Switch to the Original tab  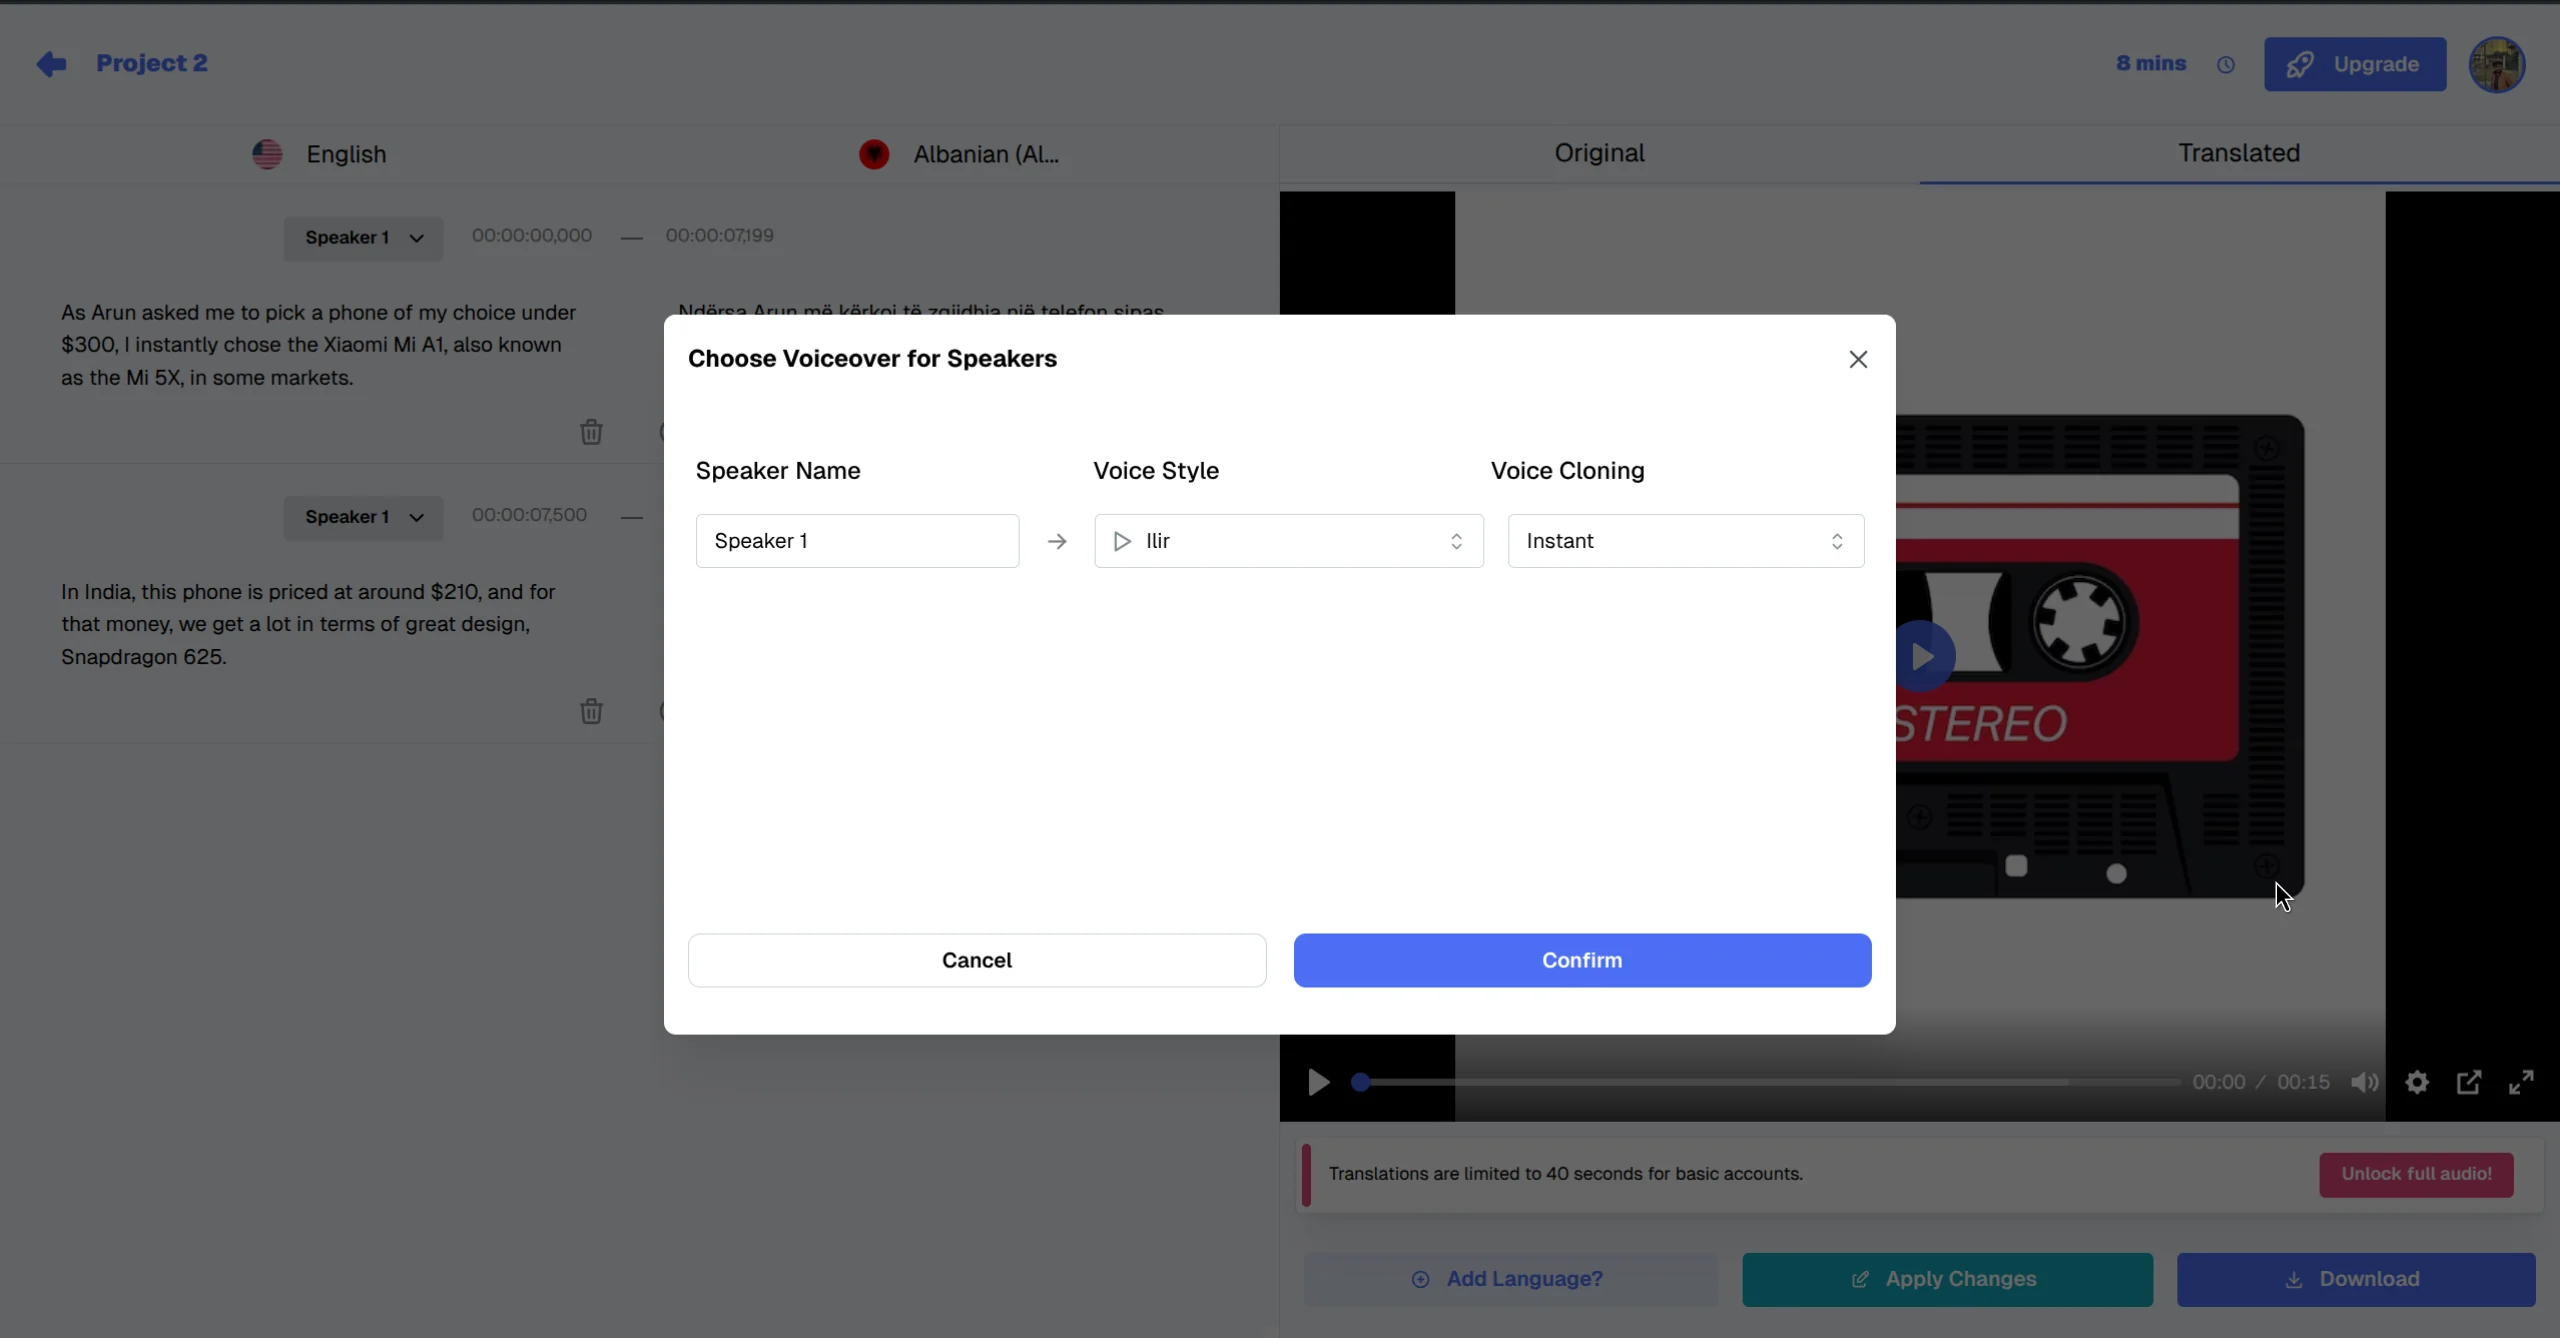(x=1597, y=153)
